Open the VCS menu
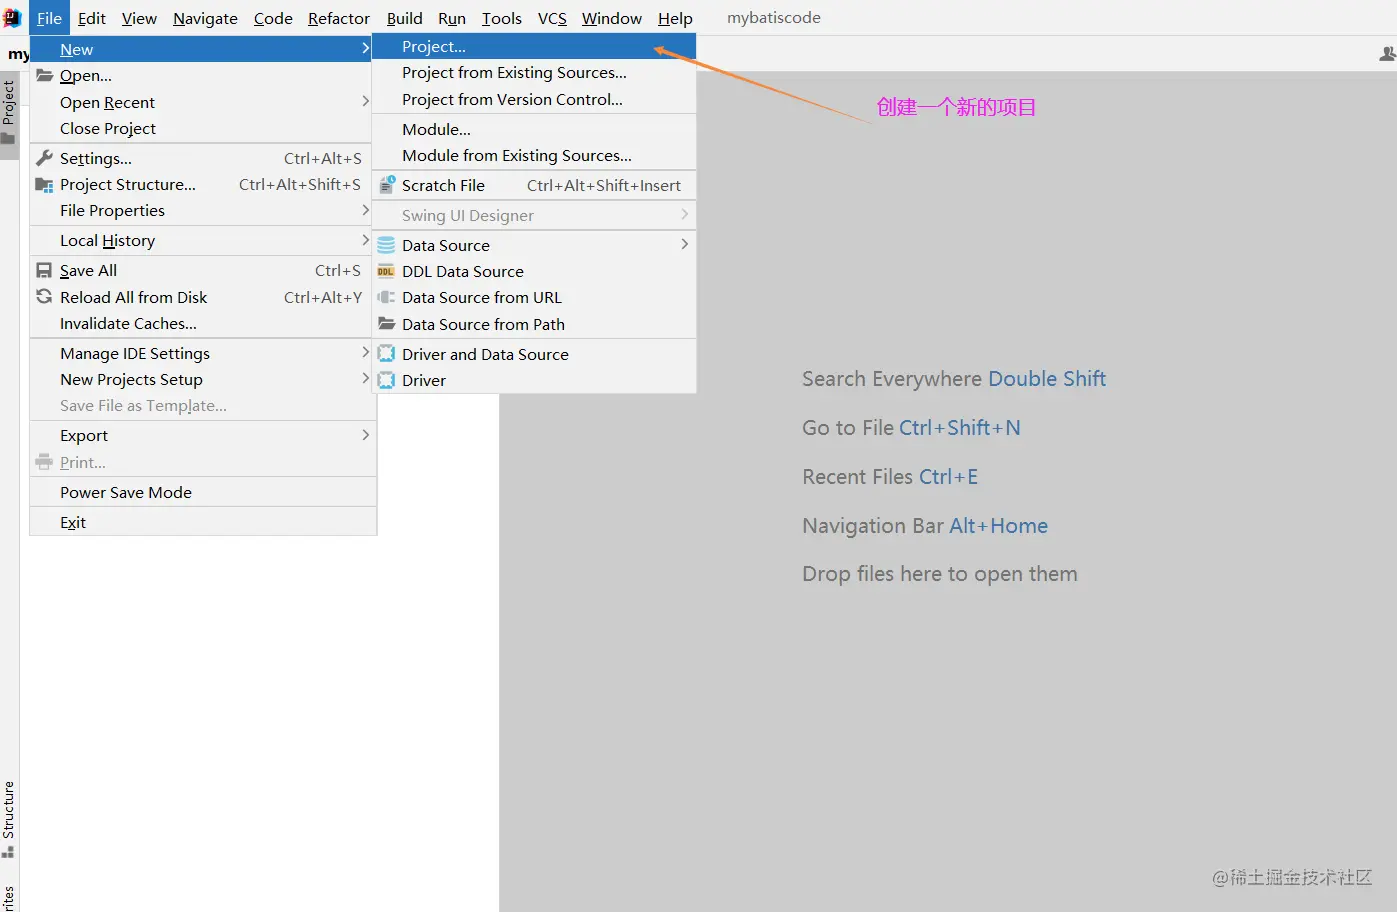The height and width of the screenshot is (912, 1397). point(552,18)
